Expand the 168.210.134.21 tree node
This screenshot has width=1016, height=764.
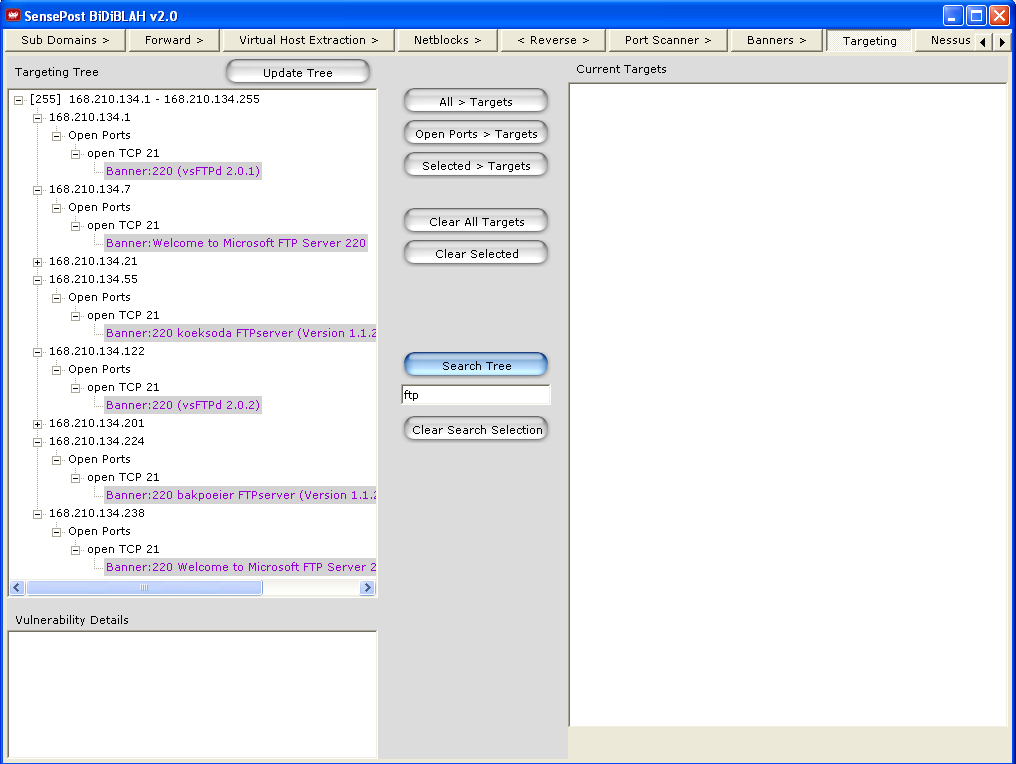pyautogui.click(x=38, y=262)
